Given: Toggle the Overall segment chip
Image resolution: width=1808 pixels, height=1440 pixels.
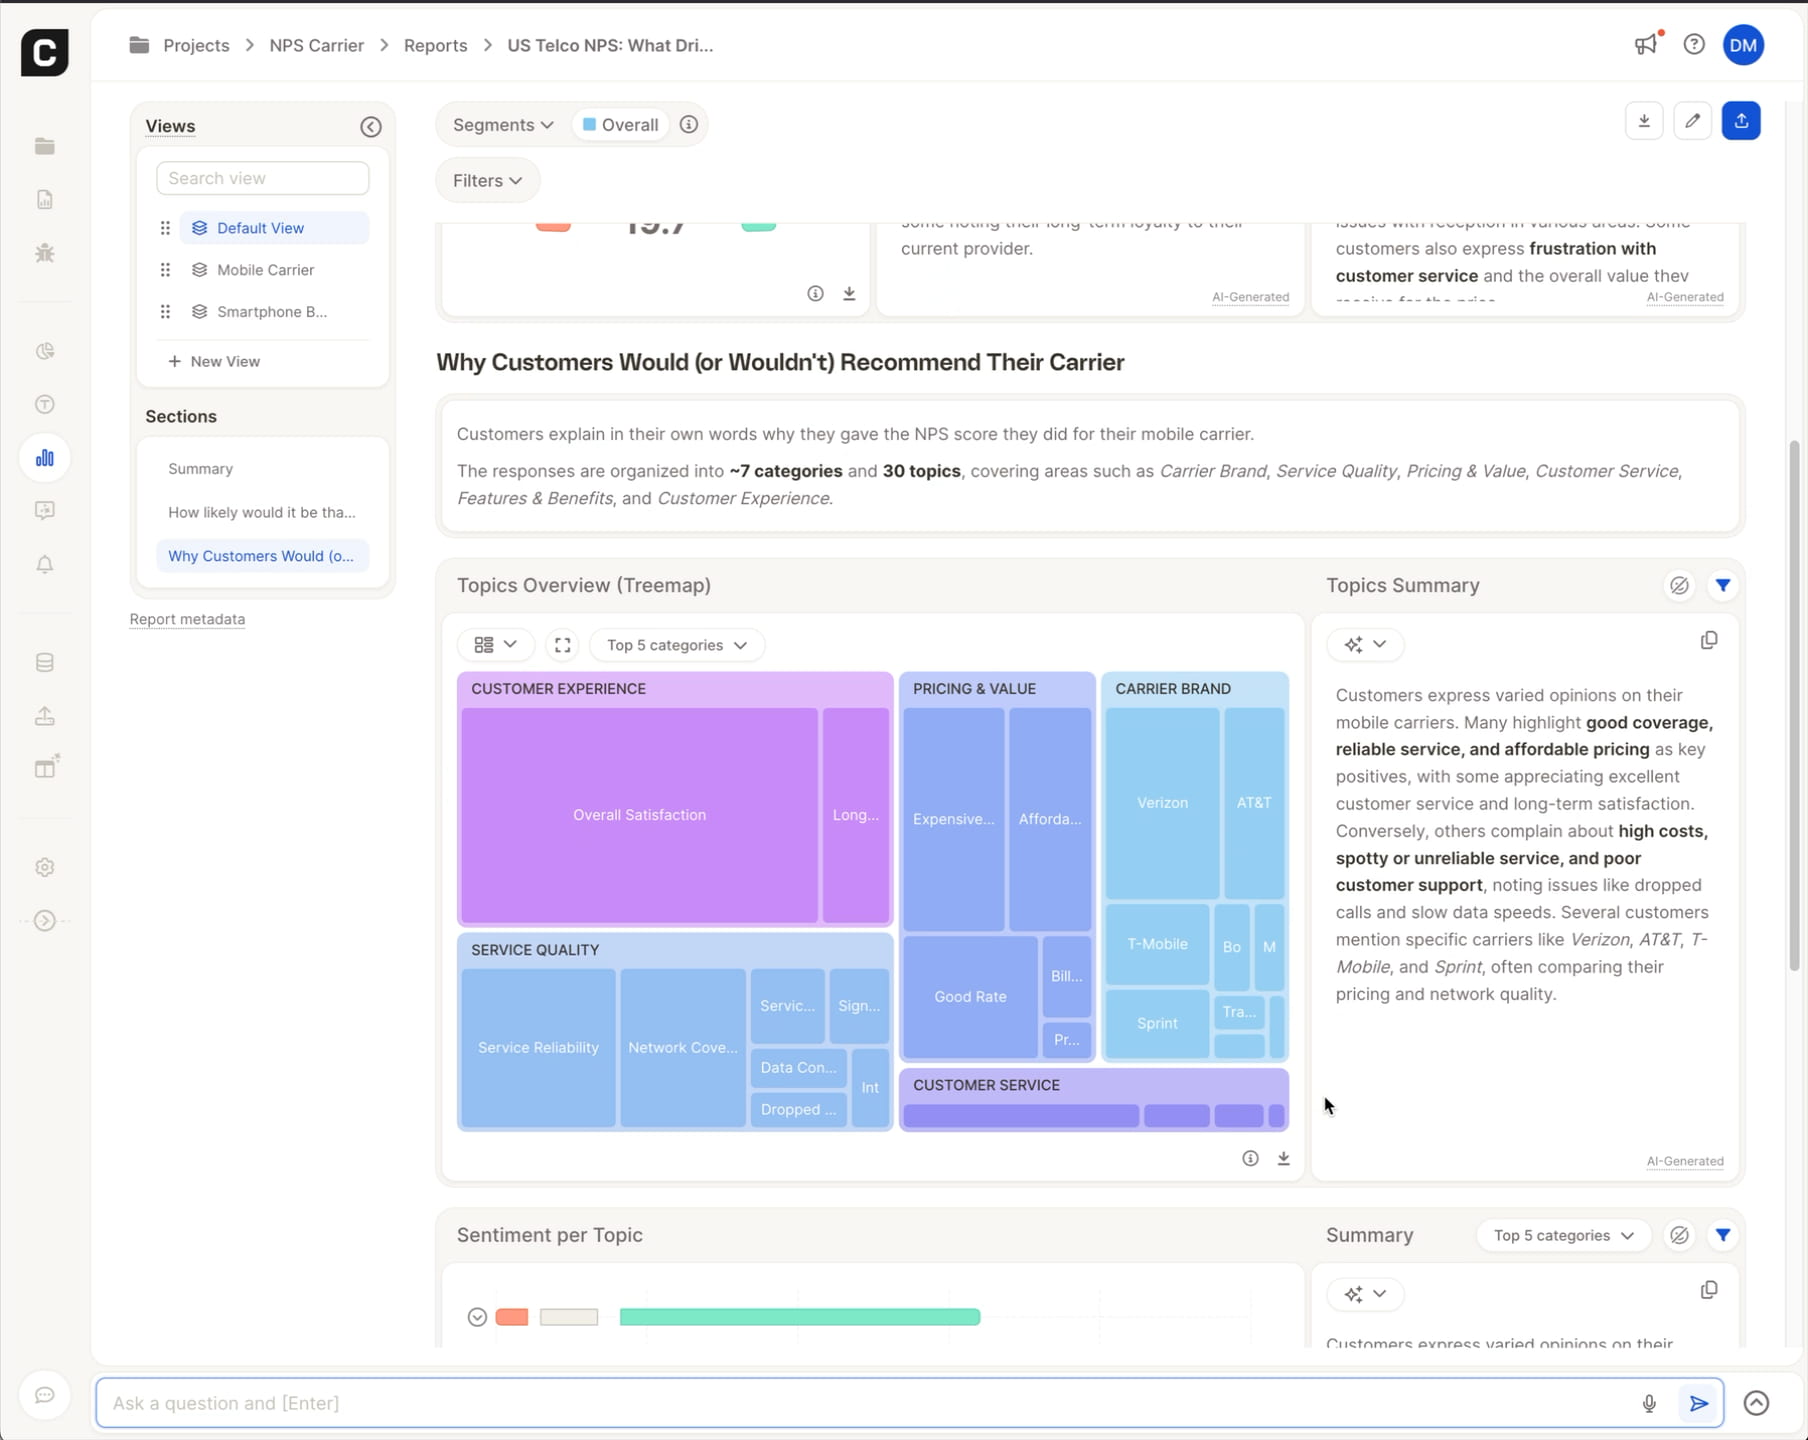Looking at the screenshot, I should [x=620, y=125].
